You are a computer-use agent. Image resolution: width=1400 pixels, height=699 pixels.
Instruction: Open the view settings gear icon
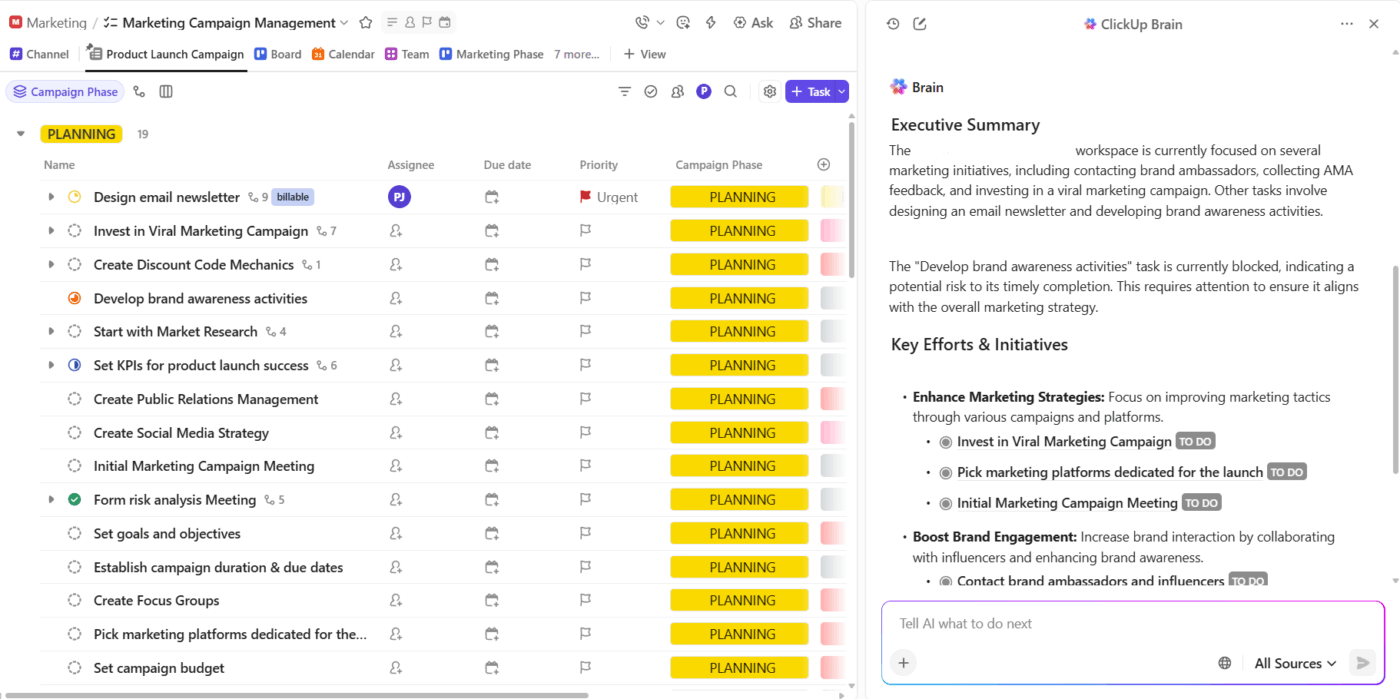pyautogui.click(x=770, y=91)
